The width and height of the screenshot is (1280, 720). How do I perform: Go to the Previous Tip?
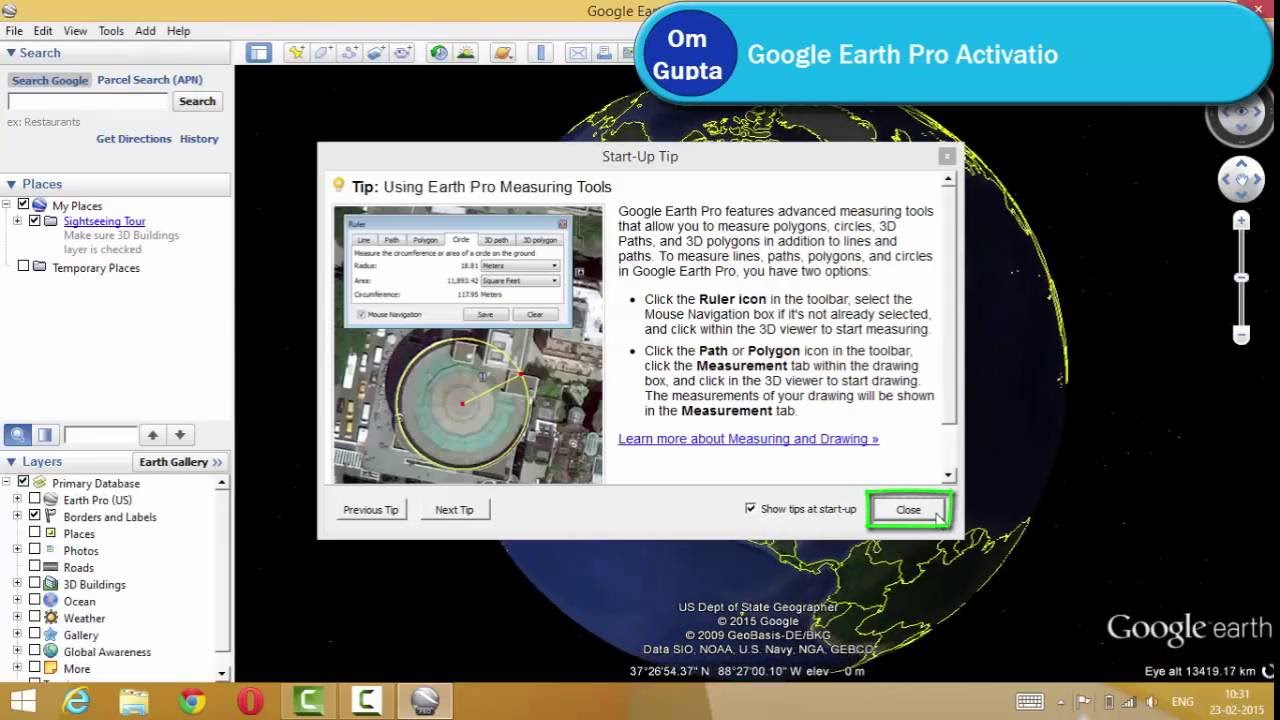point(371,509)
